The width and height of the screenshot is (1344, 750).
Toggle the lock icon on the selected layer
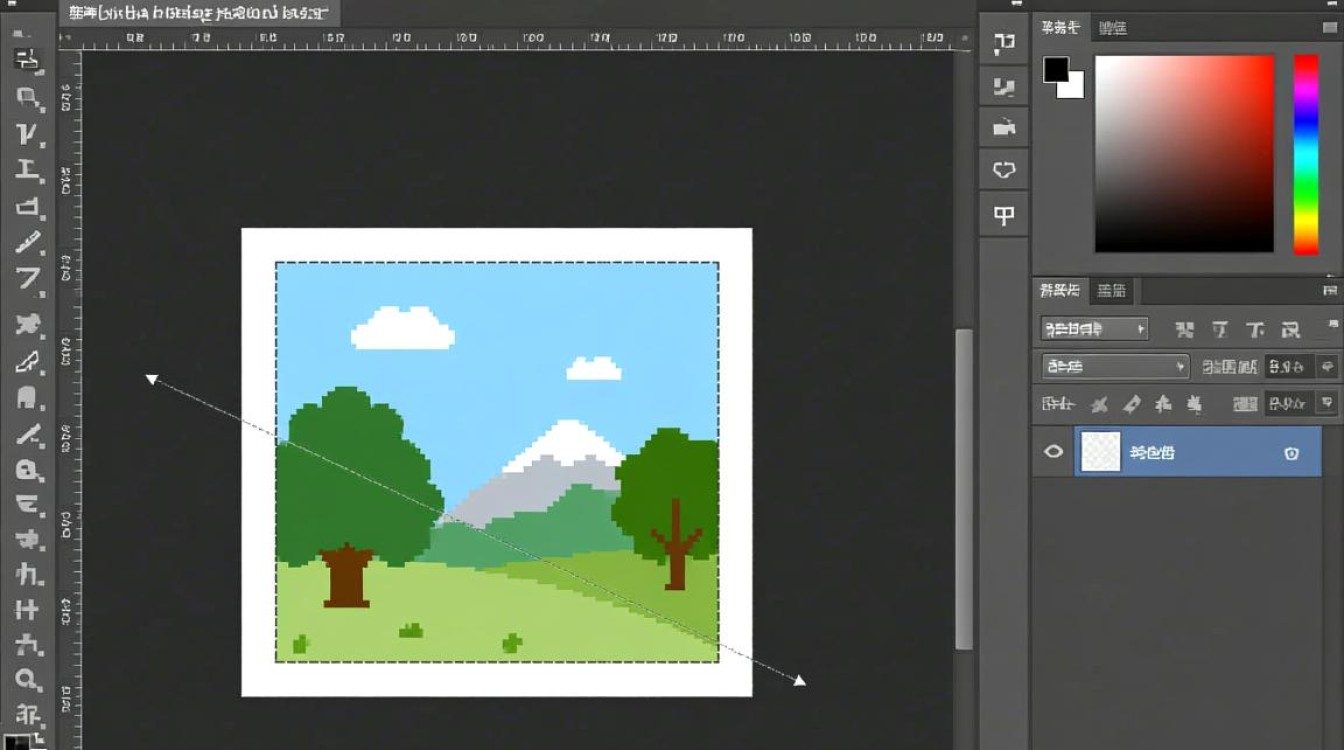coord(1291,453)
